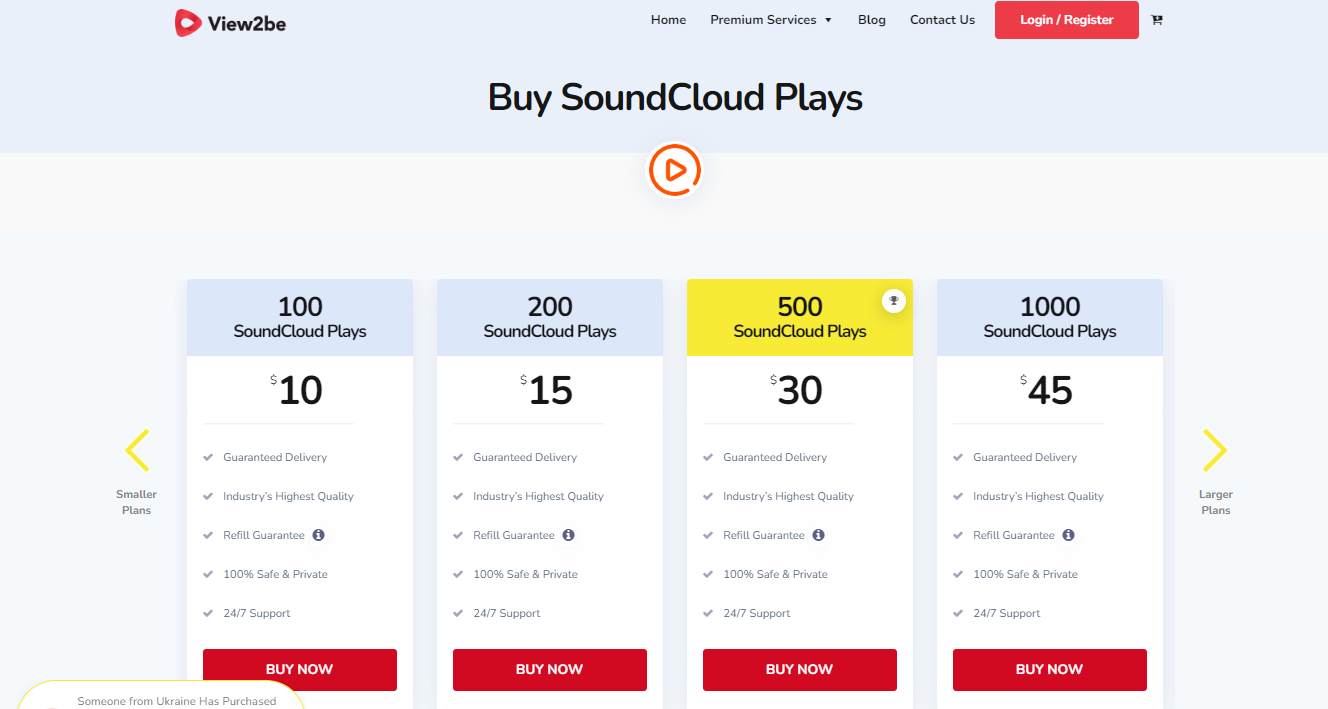Click the trophy badge on 500 plan
Viewport: 1328px width, 709px height.
(x=894, y=301)
